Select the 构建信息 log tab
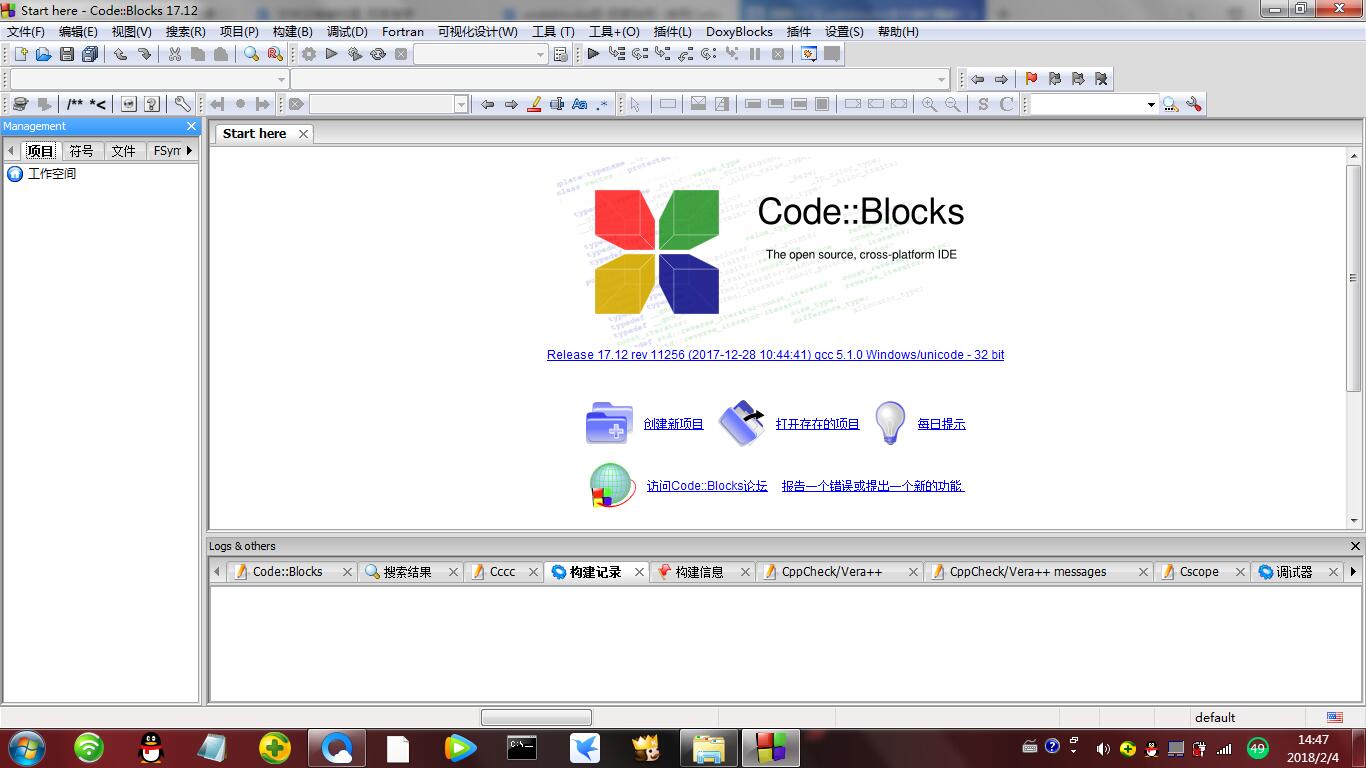 (699, 572)
